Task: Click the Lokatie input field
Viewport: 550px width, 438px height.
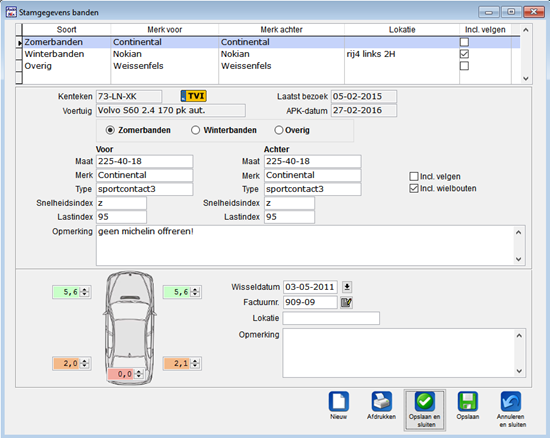Action: pyautogui.click(x=331, y=318)
